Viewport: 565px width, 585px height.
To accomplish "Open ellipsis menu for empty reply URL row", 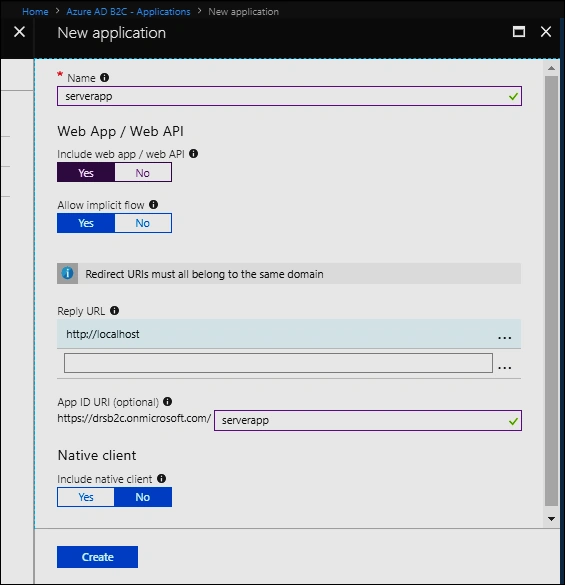I will [x=505, y=367].
